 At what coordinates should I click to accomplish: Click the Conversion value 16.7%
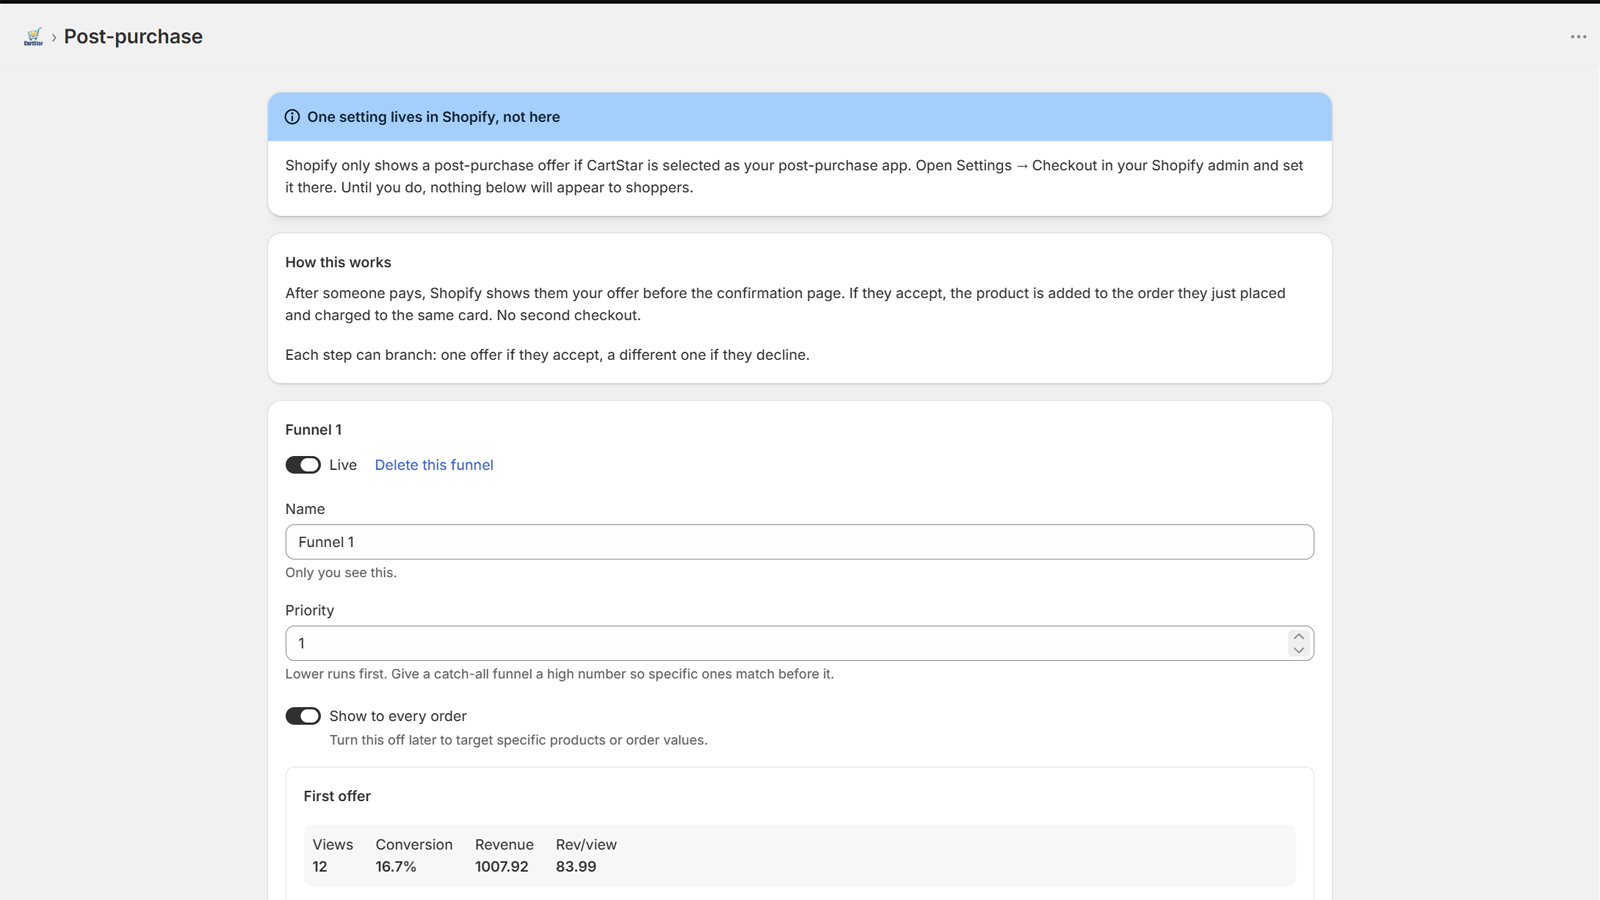pos(396,867)
